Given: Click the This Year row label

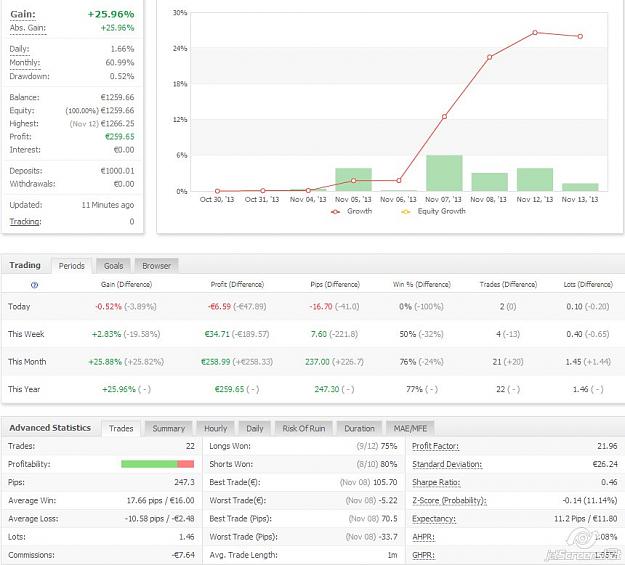Looking at the screenshot, I should point(24,389).
